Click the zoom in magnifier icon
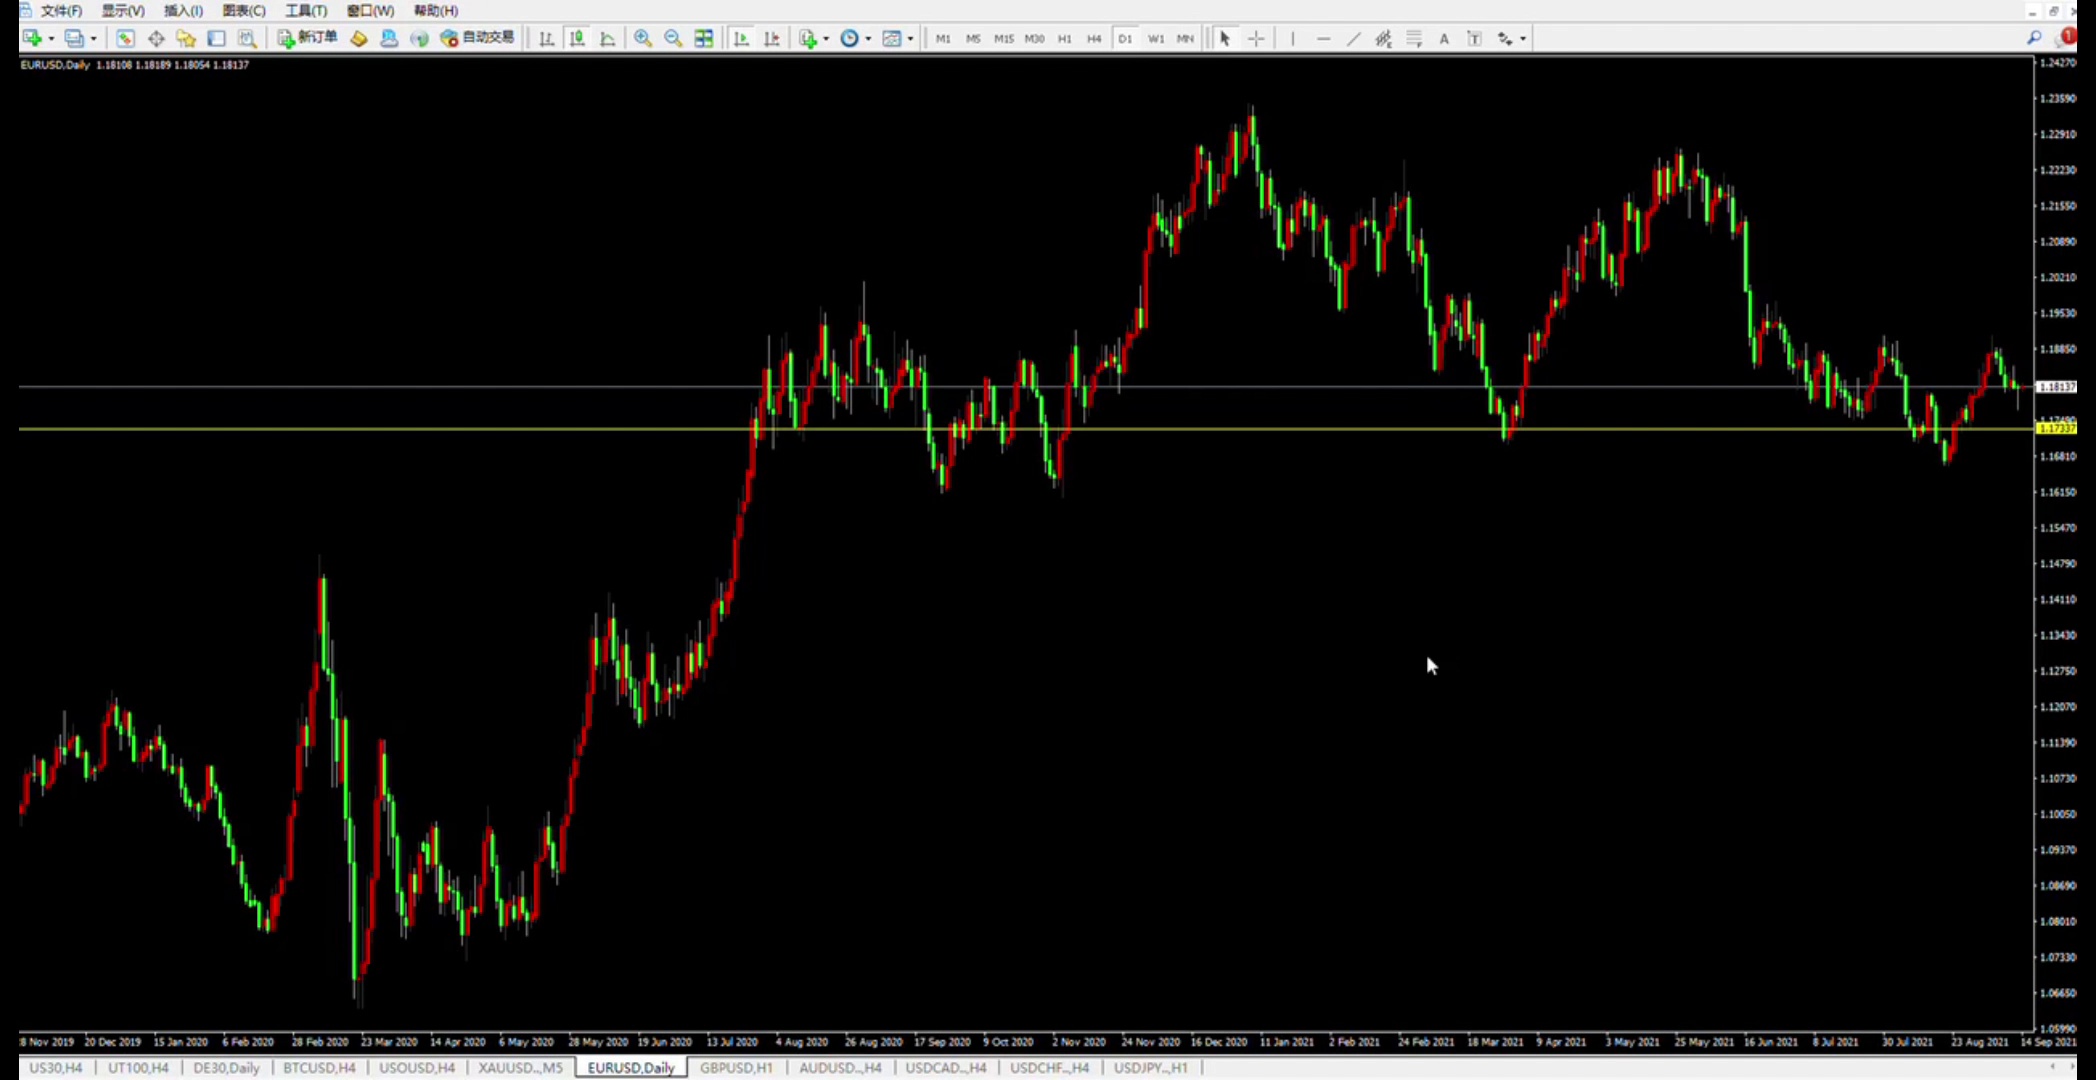 (x=643, y=38)
